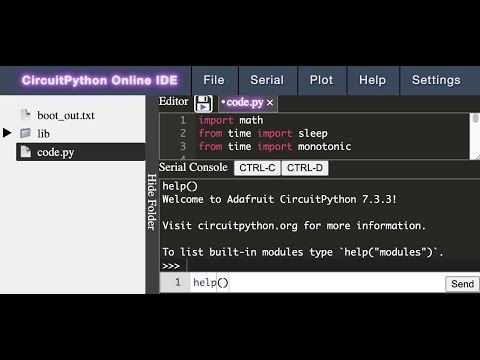Focus the help() command input field
This screenshot has height=360, width=480.
(317, 283)
